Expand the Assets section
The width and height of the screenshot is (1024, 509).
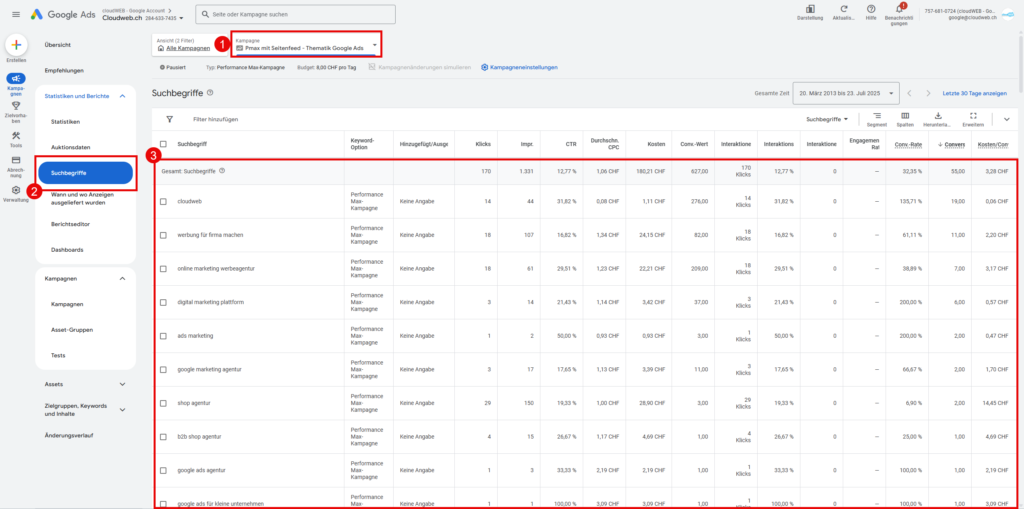pyautogui.click(x=122, y=383)
